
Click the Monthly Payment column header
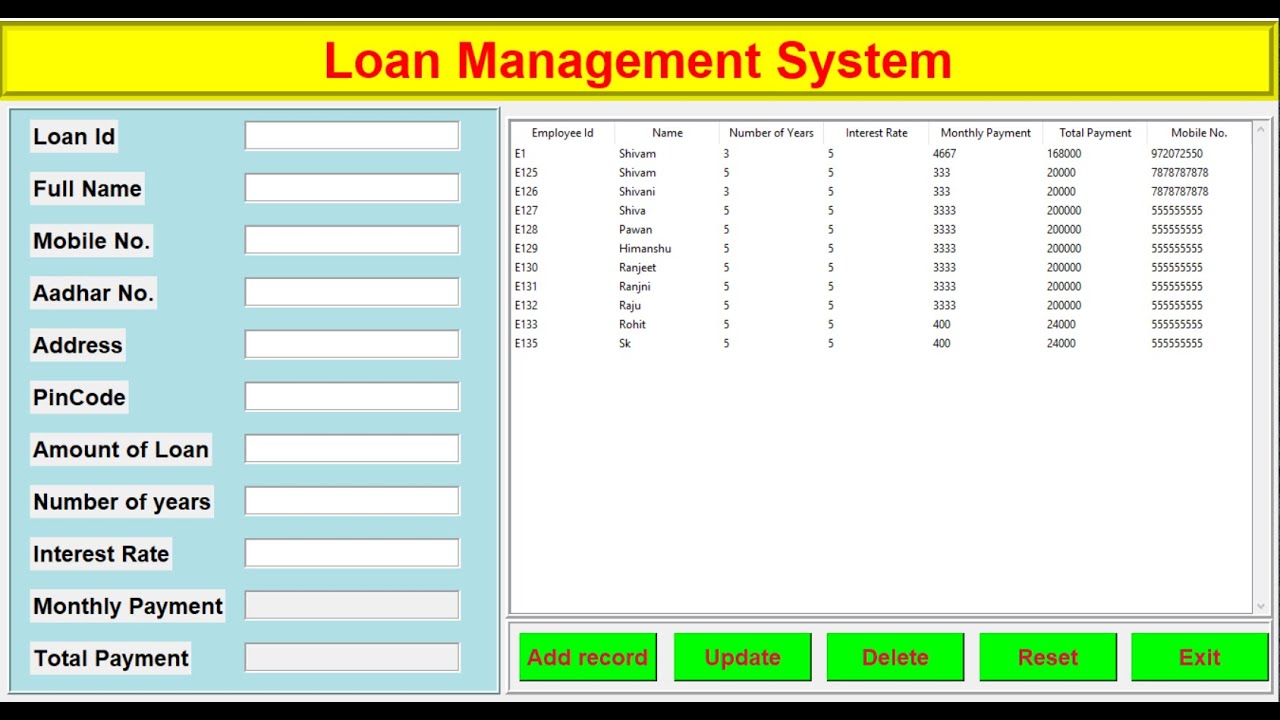tap(985, 133)
